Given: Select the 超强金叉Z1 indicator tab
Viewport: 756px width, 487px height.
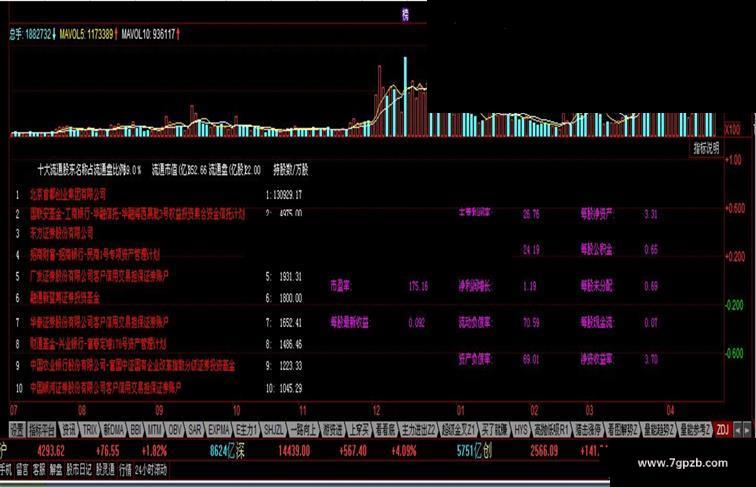Looking at the screenshot, I should tap(459, 430).
